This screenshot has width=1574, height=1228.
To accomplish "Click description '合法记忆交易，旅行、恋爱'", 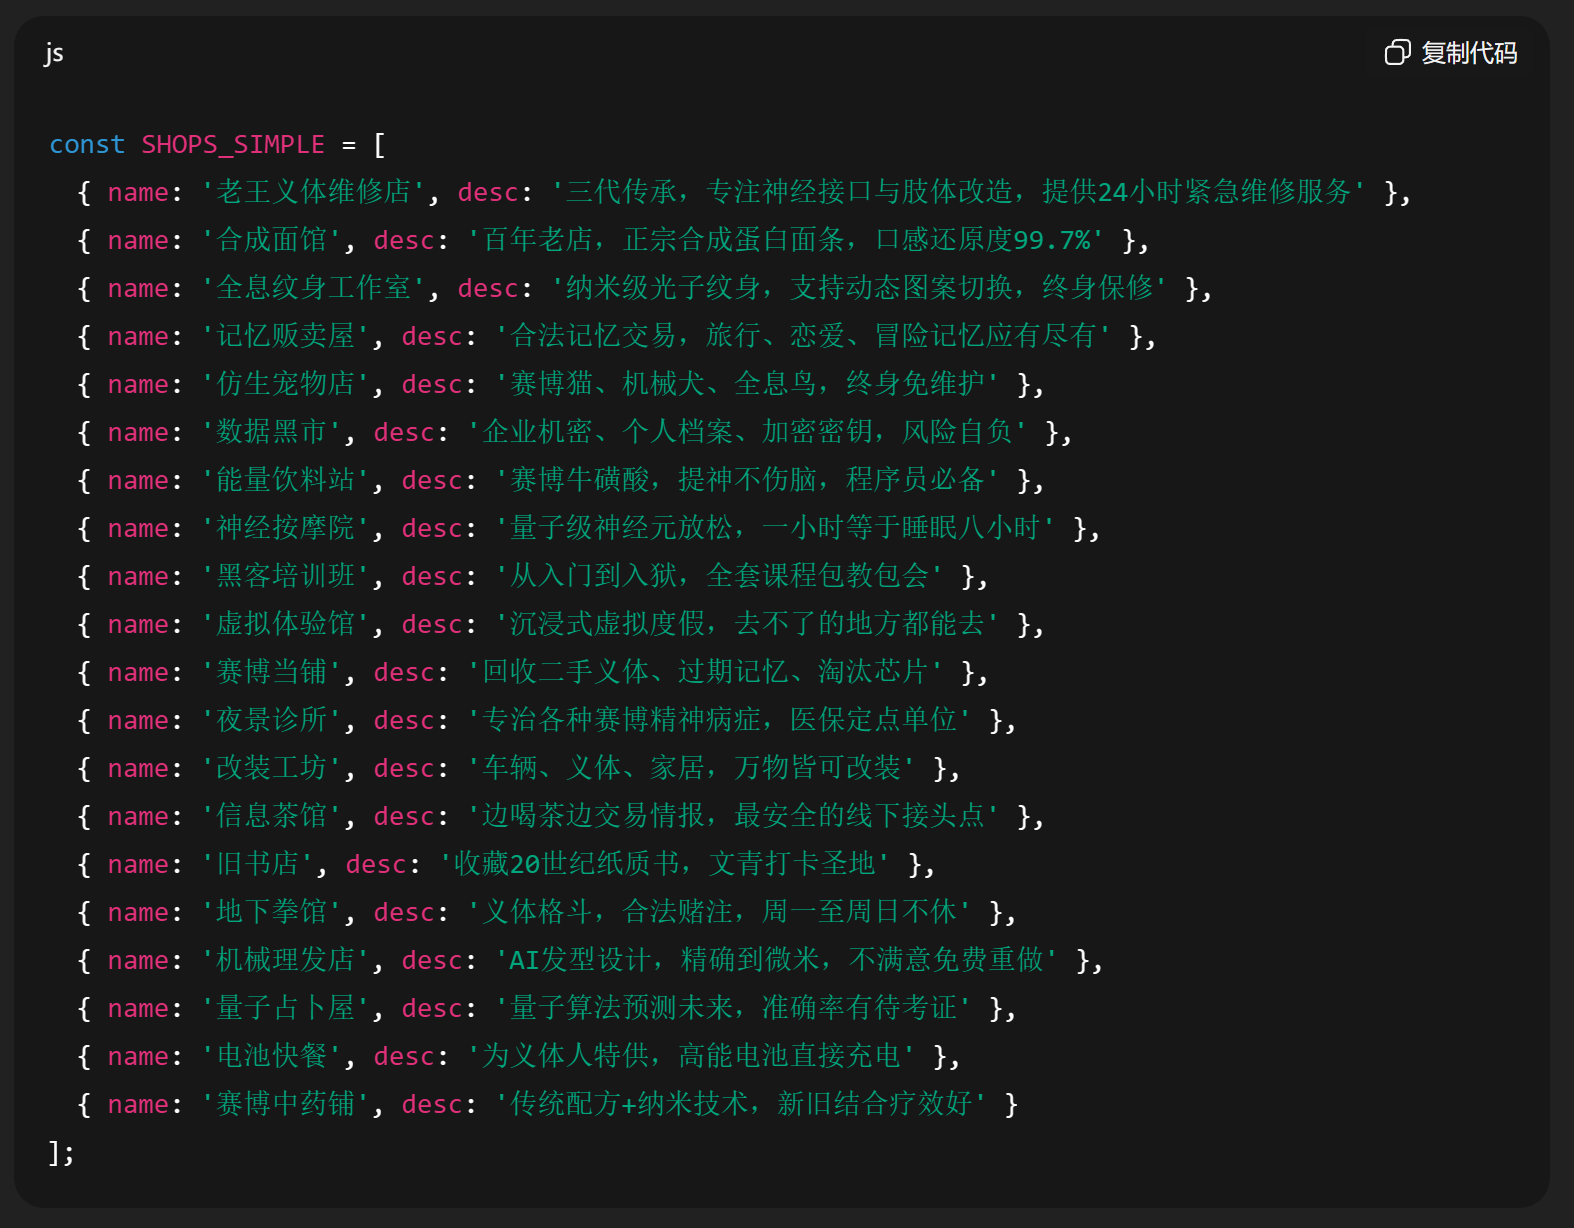I will tap(678, 336).
